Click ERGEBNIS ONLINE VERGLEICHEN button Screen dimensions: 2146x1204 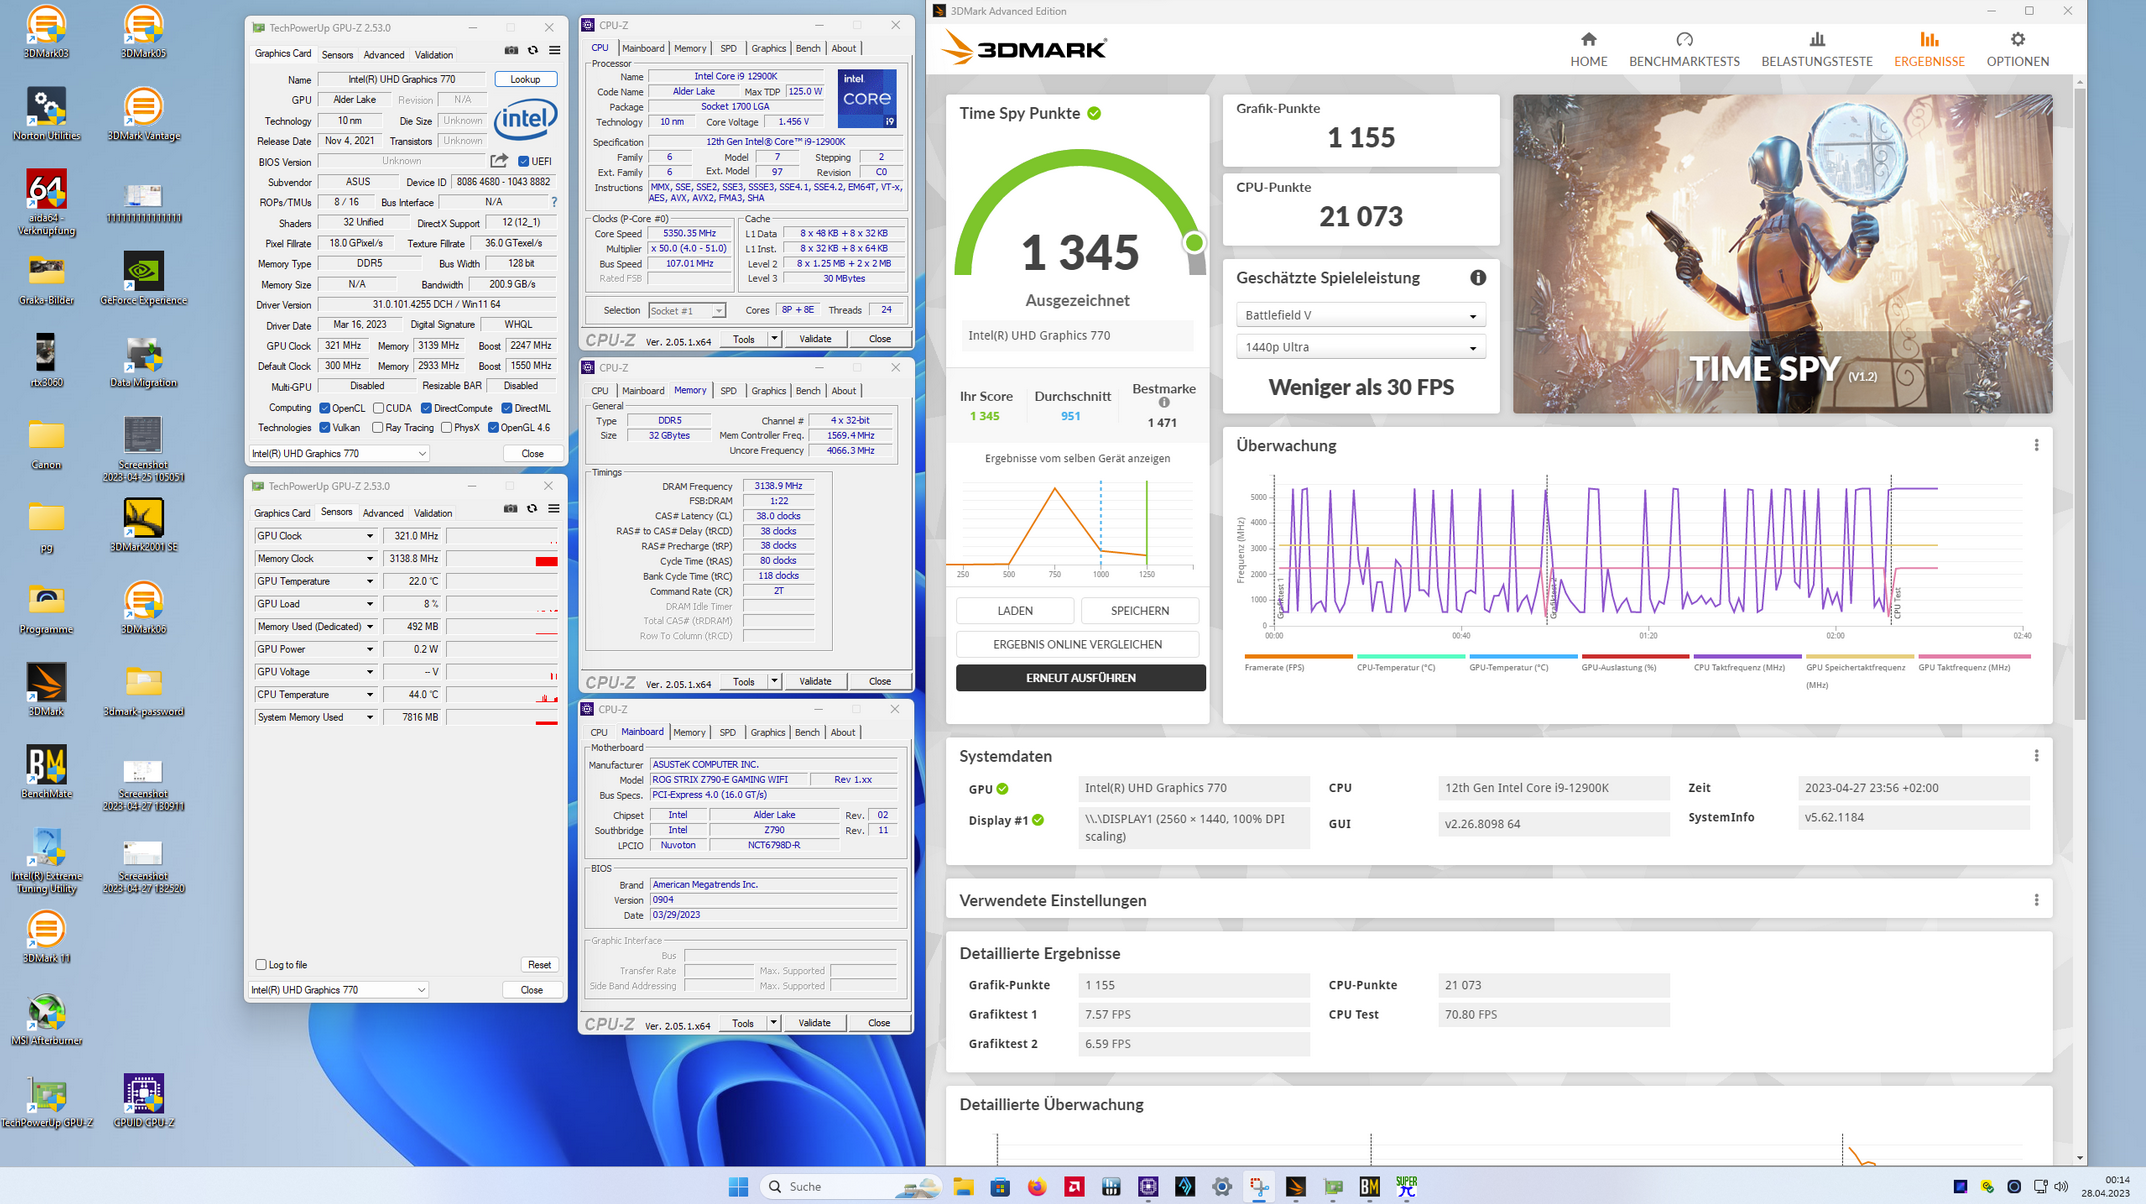point(1077,645)
